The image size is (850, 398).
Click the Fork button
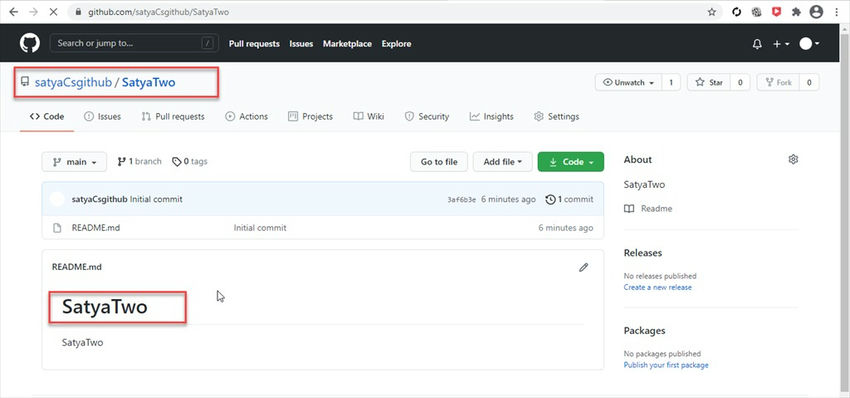[778, 82]
